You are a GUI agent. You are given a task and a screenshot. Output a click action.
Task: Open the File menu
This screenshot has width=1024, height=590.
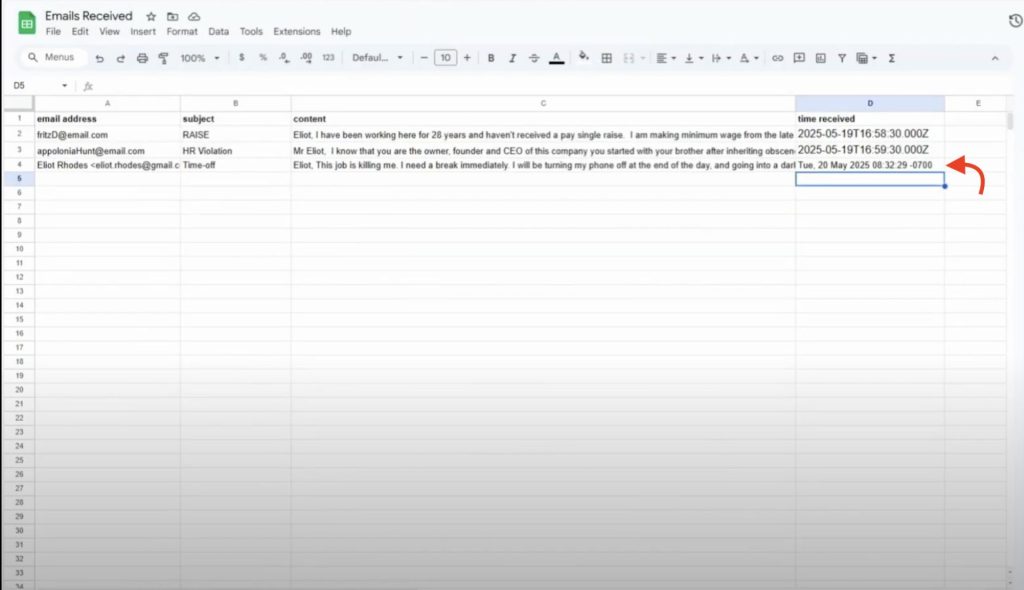point(53,31)
